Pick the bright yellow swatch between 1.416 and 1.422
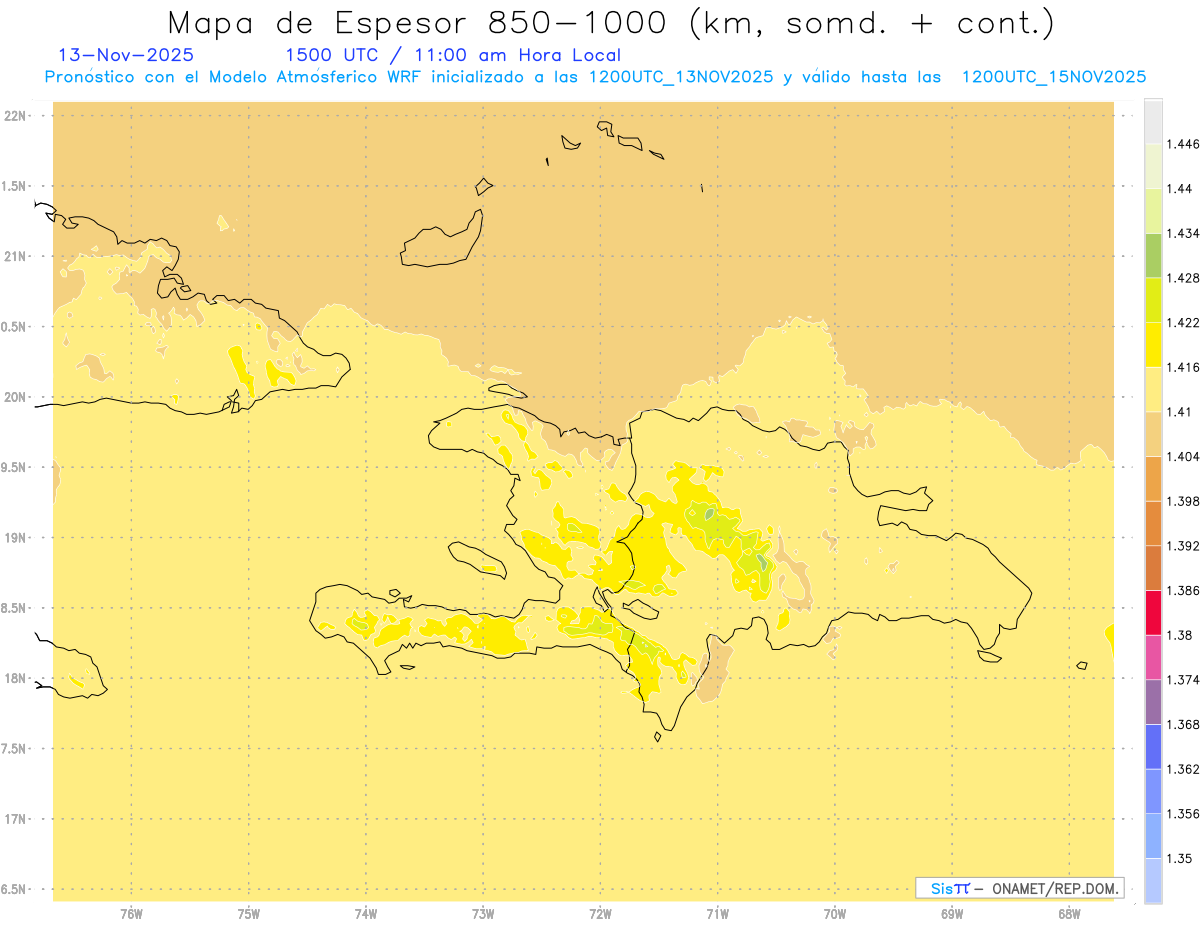This screenshot has width=1200, height=927. [x=1153, y=344]
